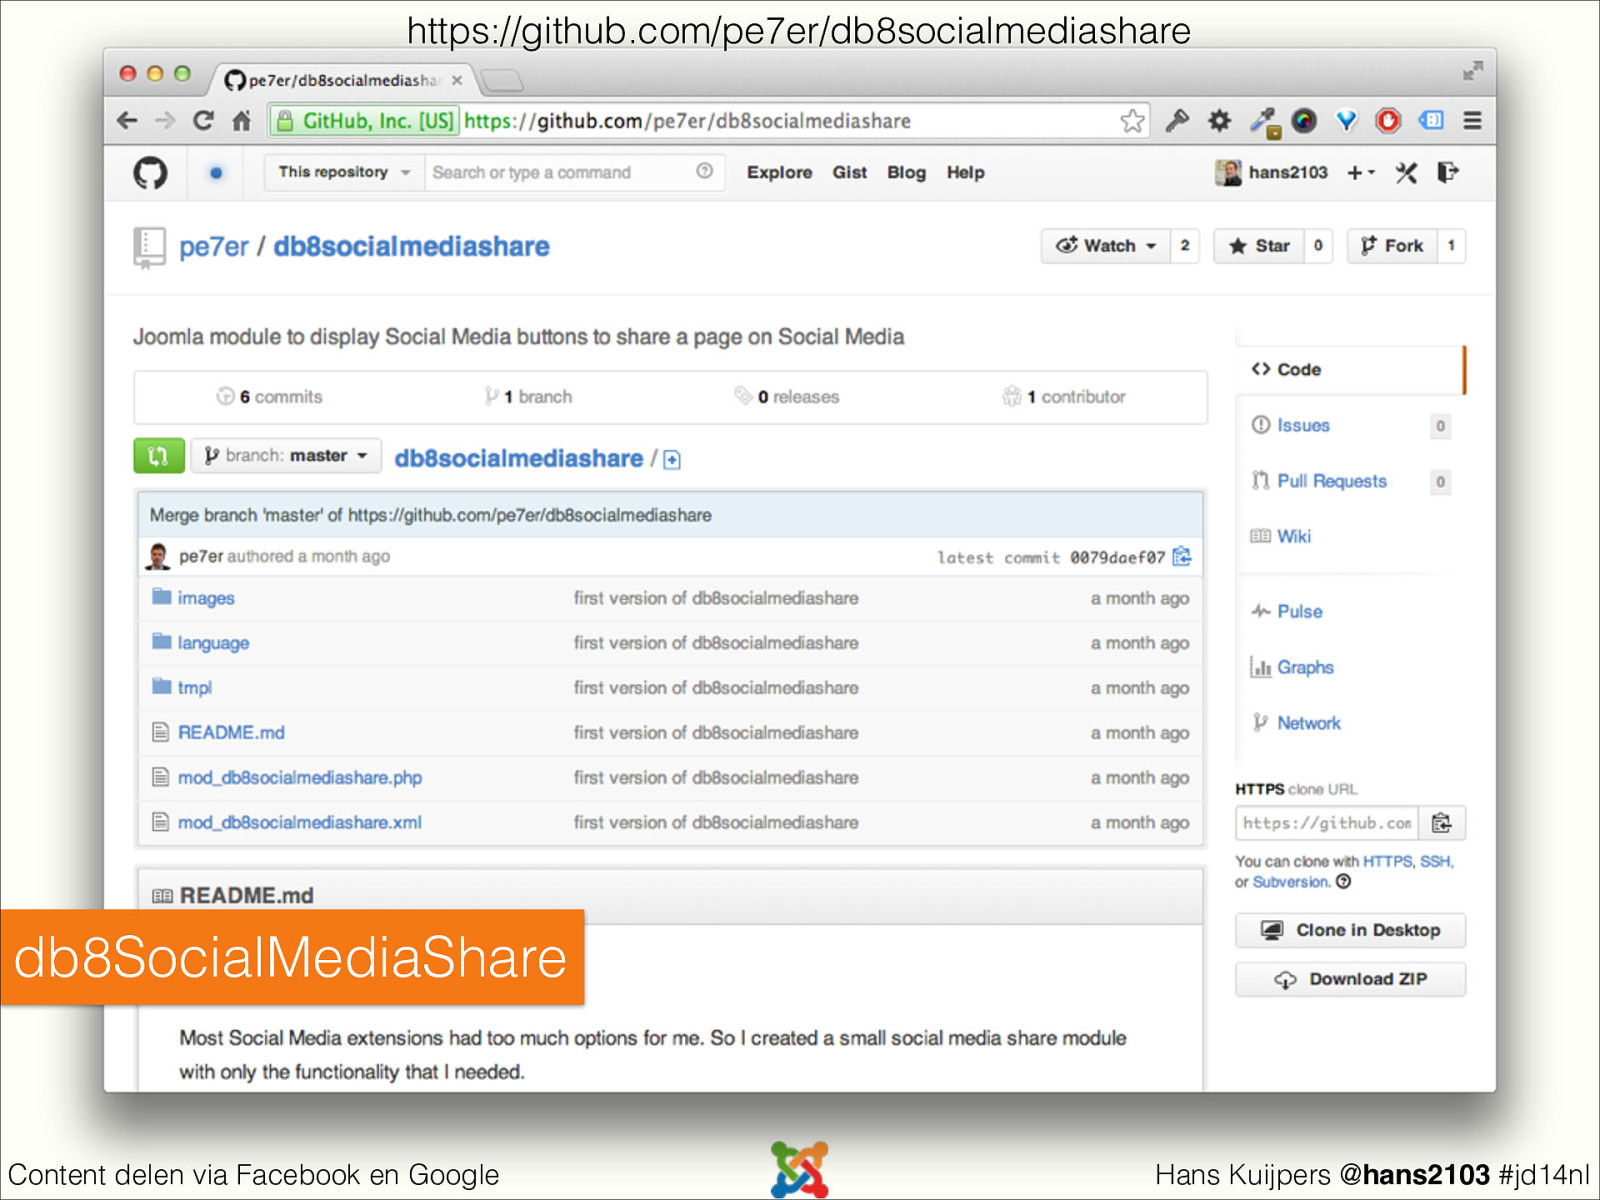Click the pe7er avatar thumbnail
1600x1200 pixels.
158,556
